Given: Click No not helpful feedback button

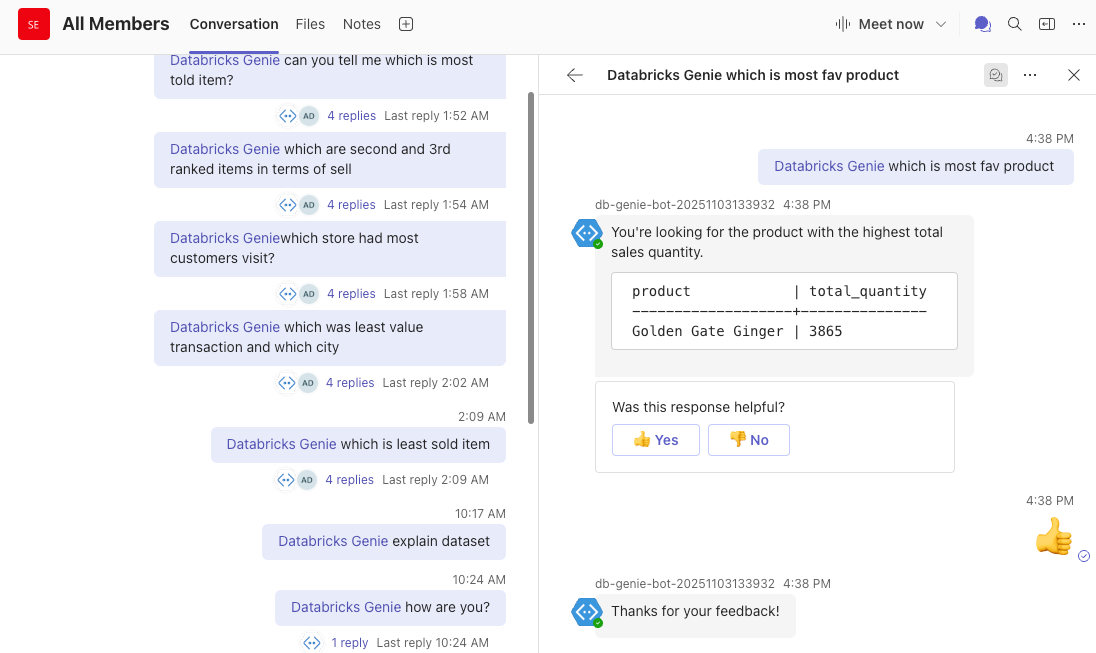Looking at the screenshot, I should coord(749,440).
